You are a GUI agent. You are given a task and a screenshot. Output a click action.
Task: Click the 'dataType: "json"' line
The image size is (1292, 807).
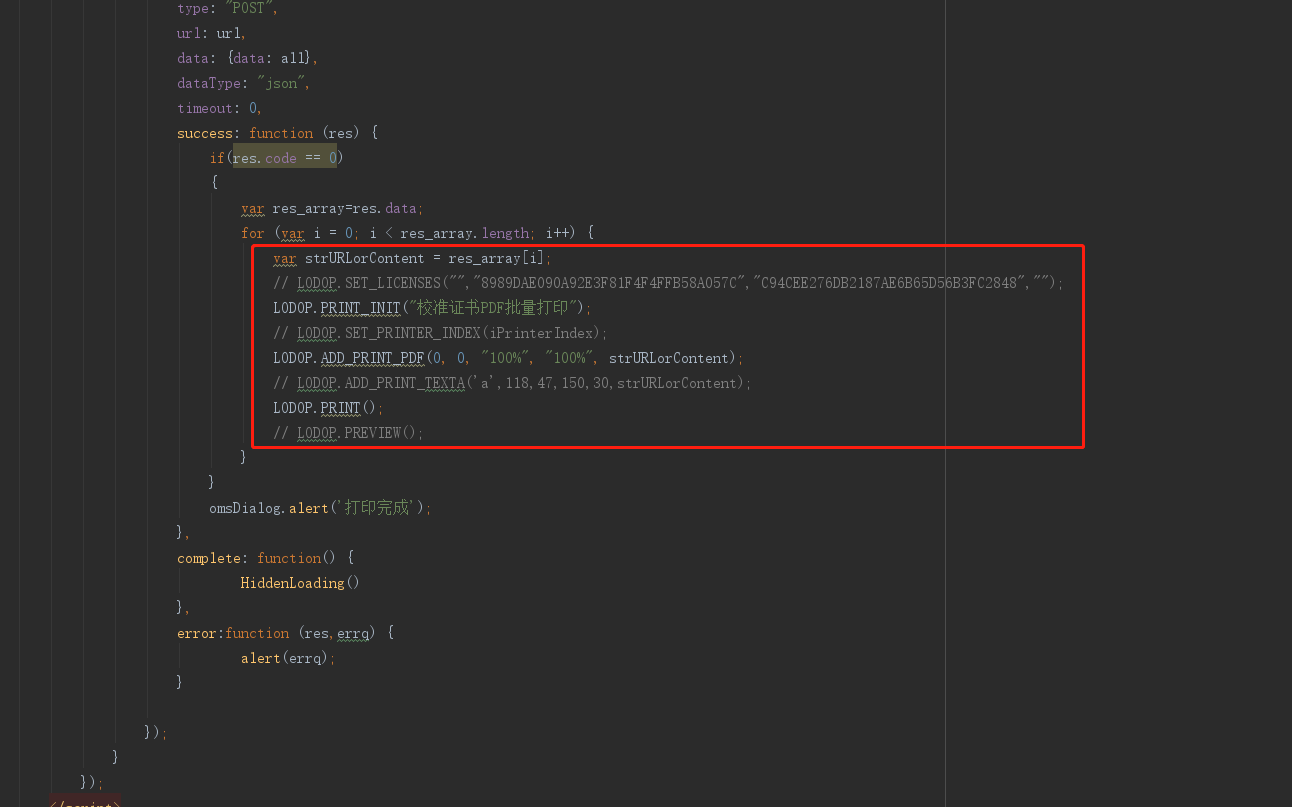point(244,83)
